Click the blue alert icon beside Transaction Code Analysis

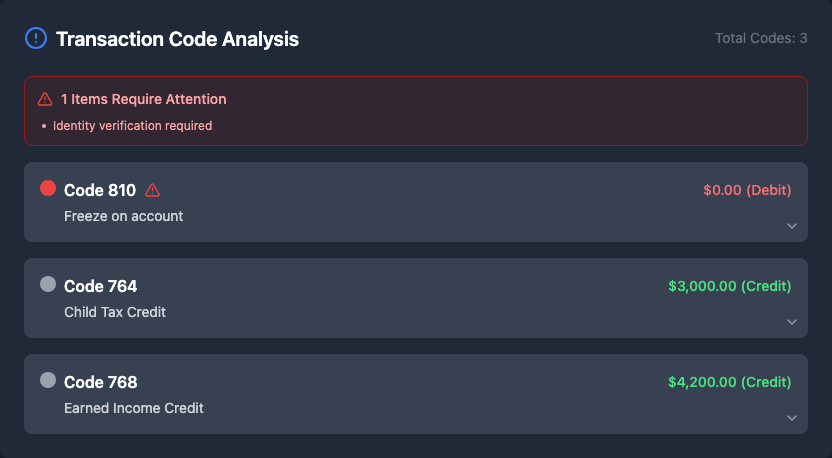pos(35,39)
